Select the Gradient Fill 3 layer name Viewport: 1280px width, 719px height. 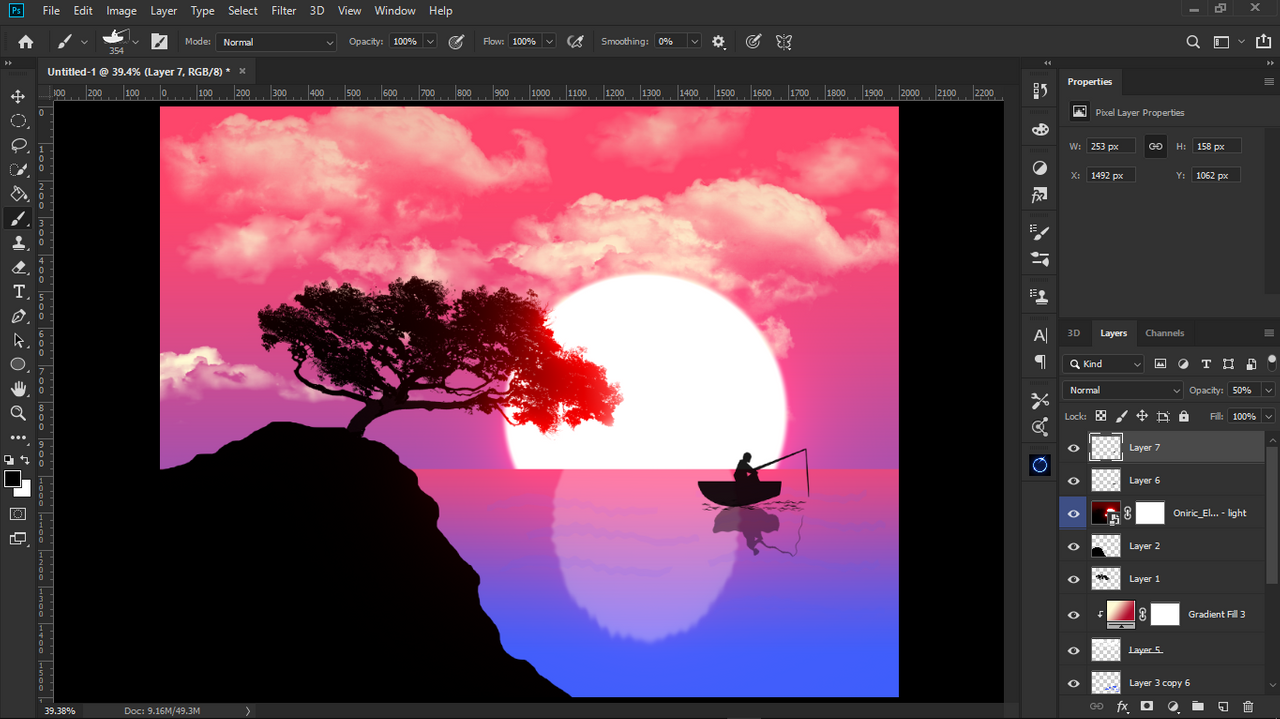point(1216,614)
